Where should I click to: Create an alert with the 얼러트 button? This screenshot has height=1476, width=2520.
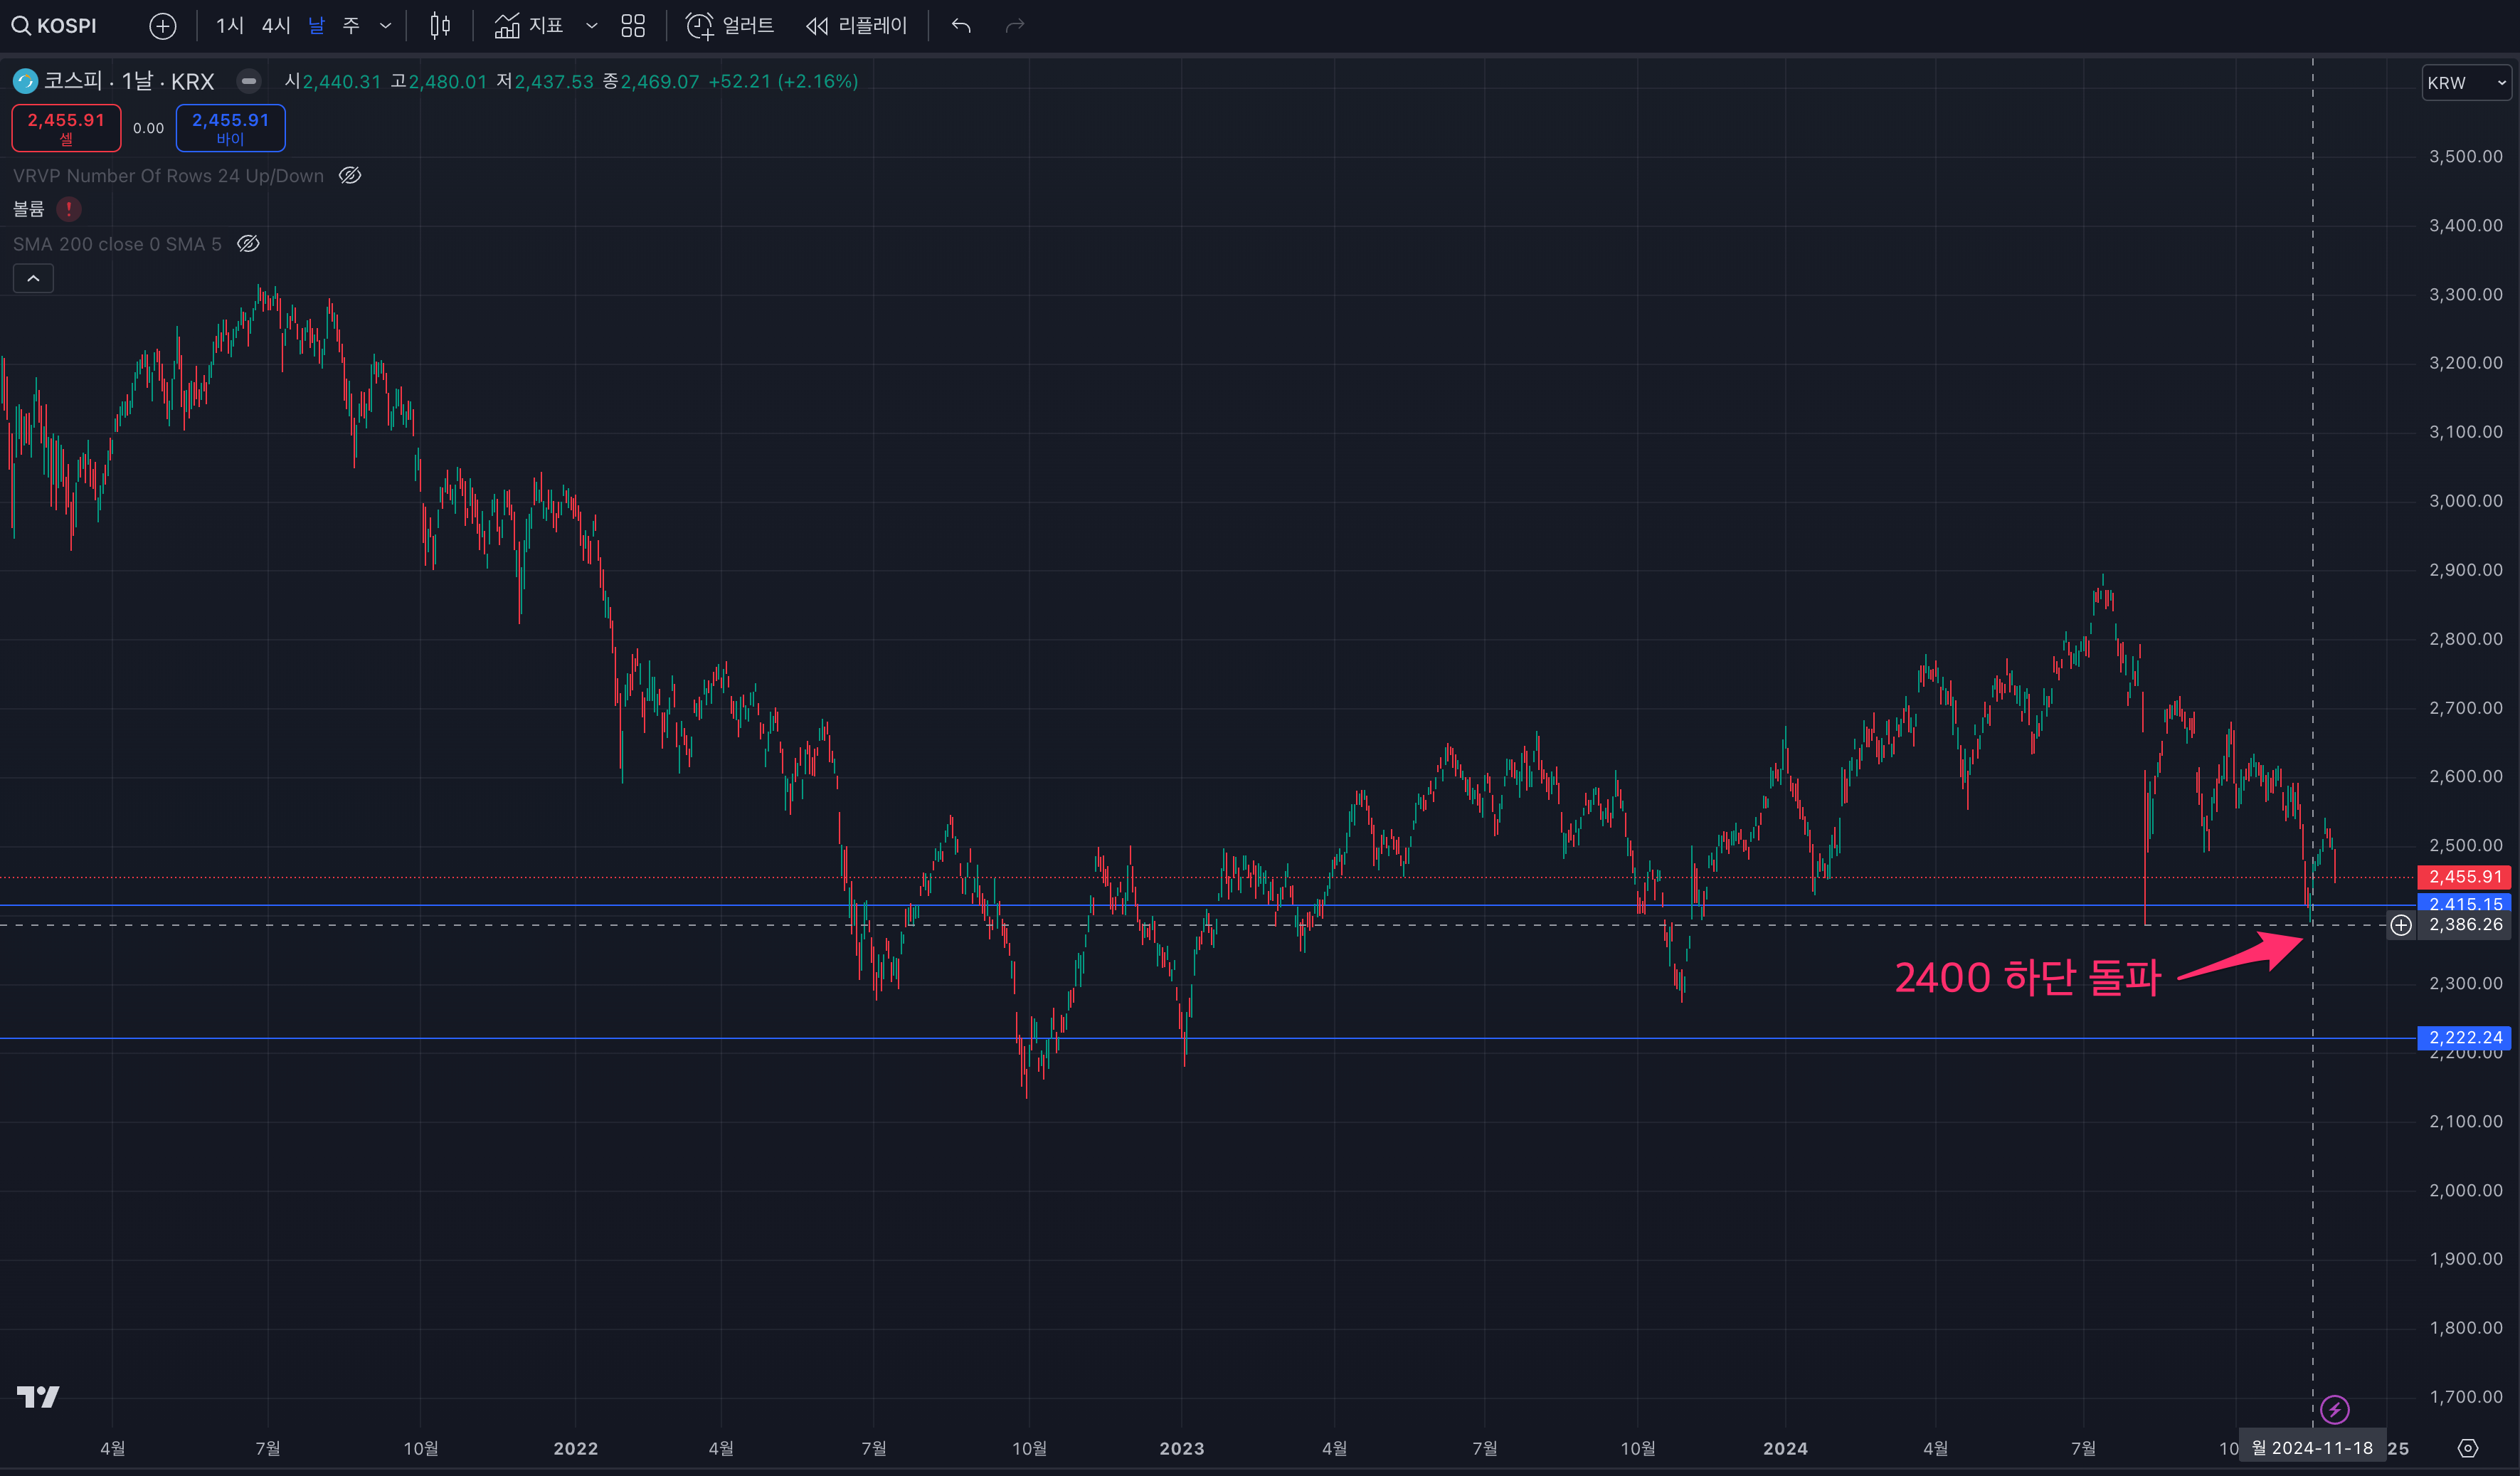(x=730, y=26)
